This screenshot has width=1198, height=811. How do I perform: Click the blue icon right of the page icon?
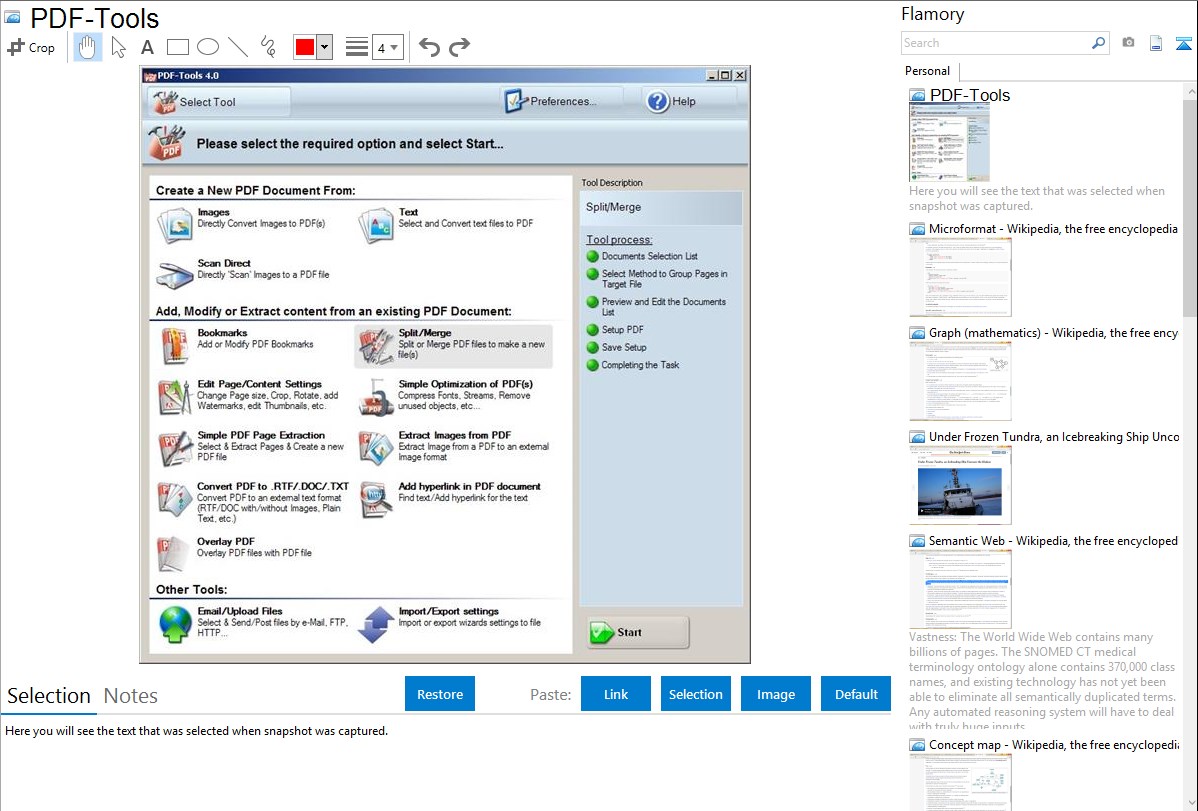click(x=1183, y=43)
